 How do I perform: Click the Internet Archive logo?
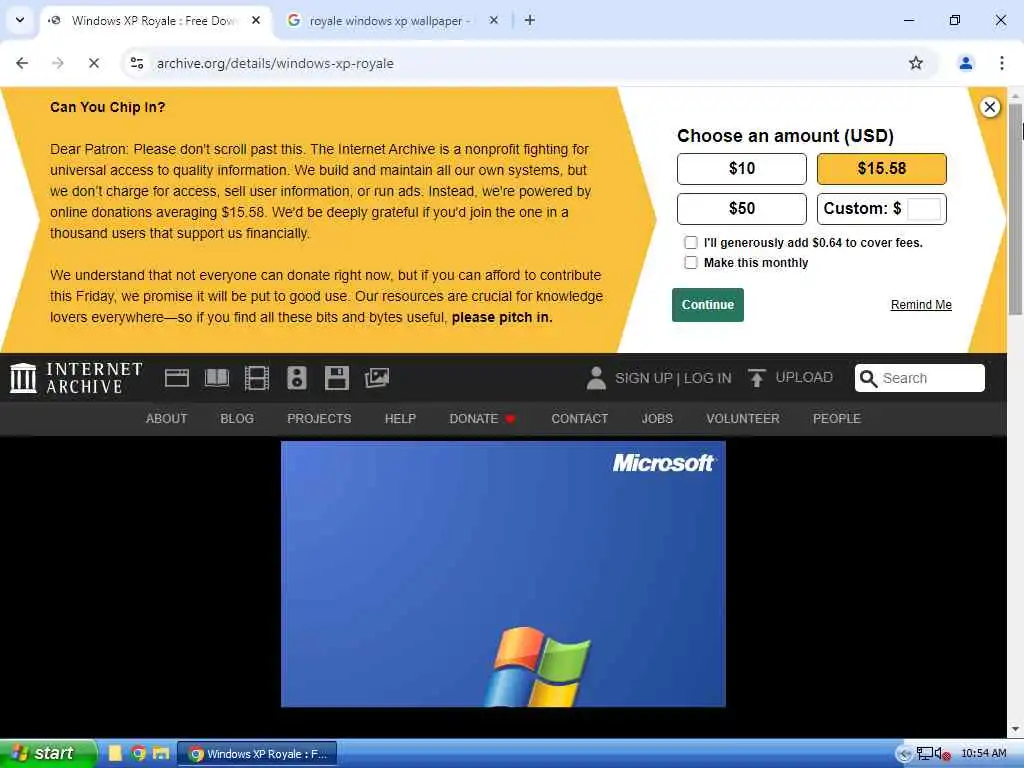click(76, 378)
